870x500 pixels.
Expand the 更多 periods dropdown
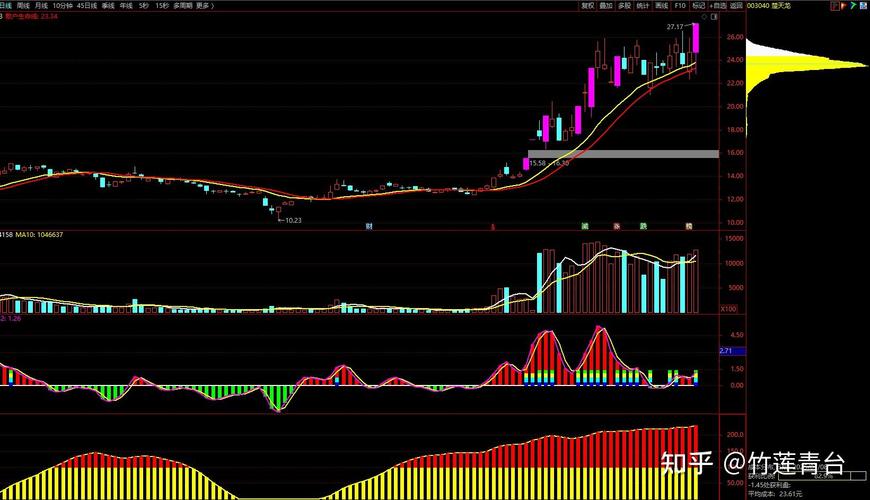204,5
